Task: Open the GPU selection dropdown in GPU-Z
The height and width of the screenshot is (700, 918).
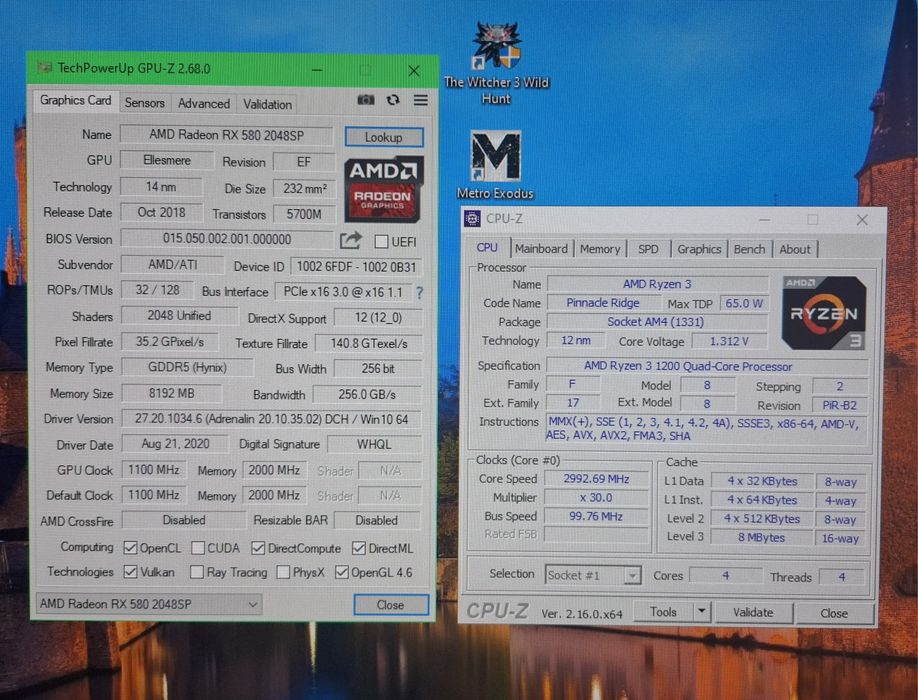Action: 149,604
